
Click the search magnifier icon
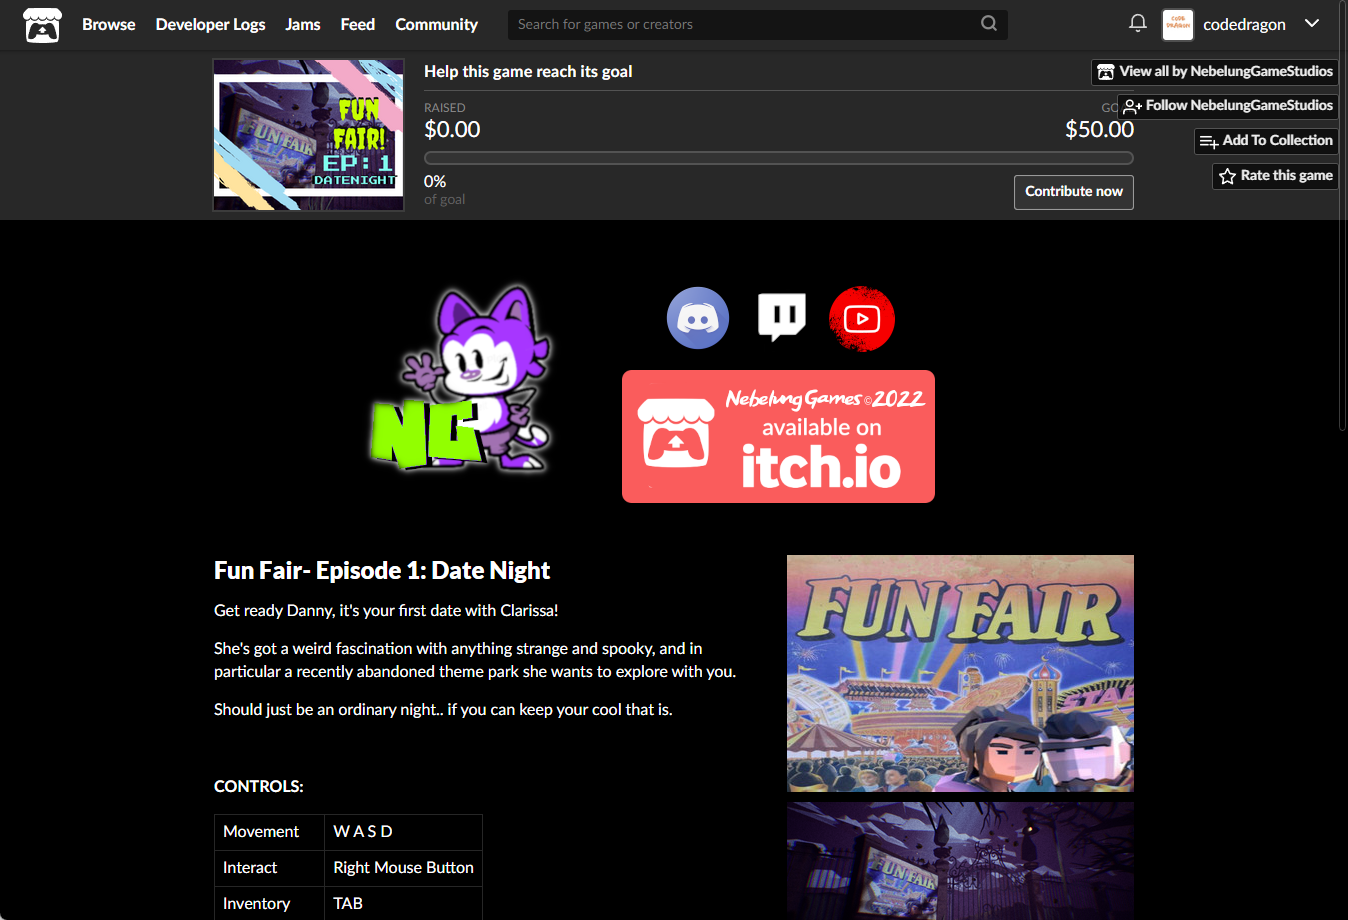pyautogui.click(x=989, y=24)
